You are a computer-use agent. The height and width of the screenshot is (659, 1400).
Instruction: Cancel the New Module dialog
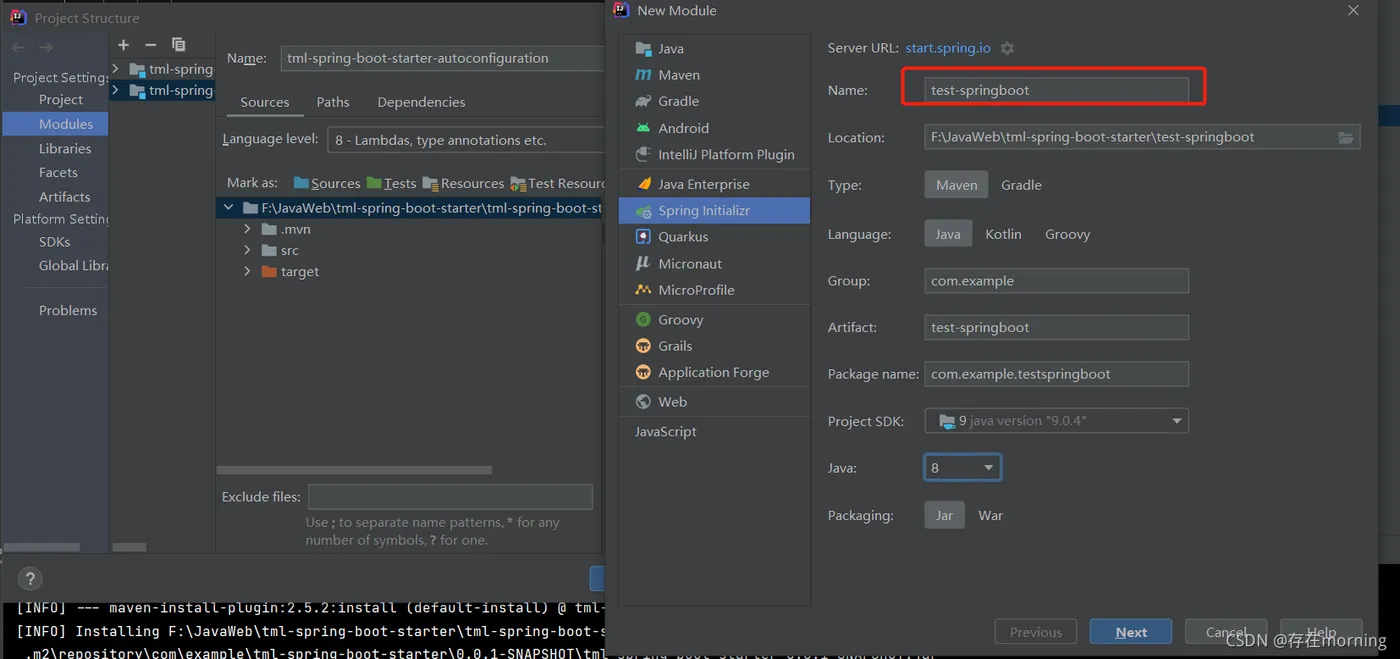click(1226, 632)
